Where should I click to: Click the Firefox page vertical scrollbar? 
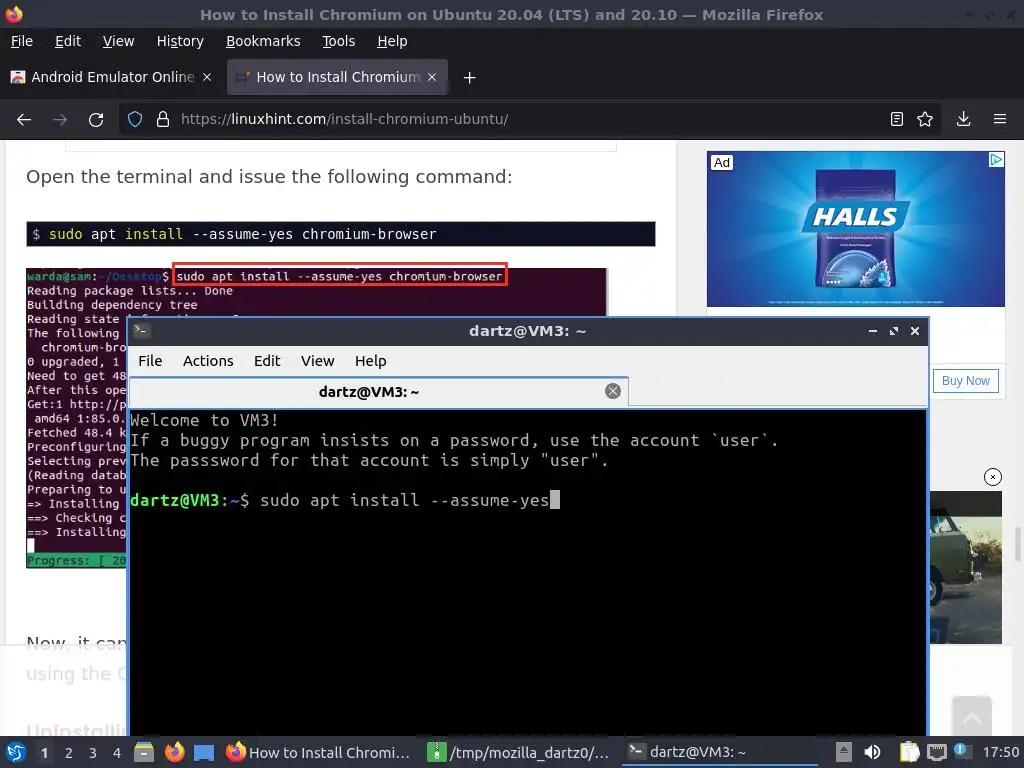coord(1017,545)
